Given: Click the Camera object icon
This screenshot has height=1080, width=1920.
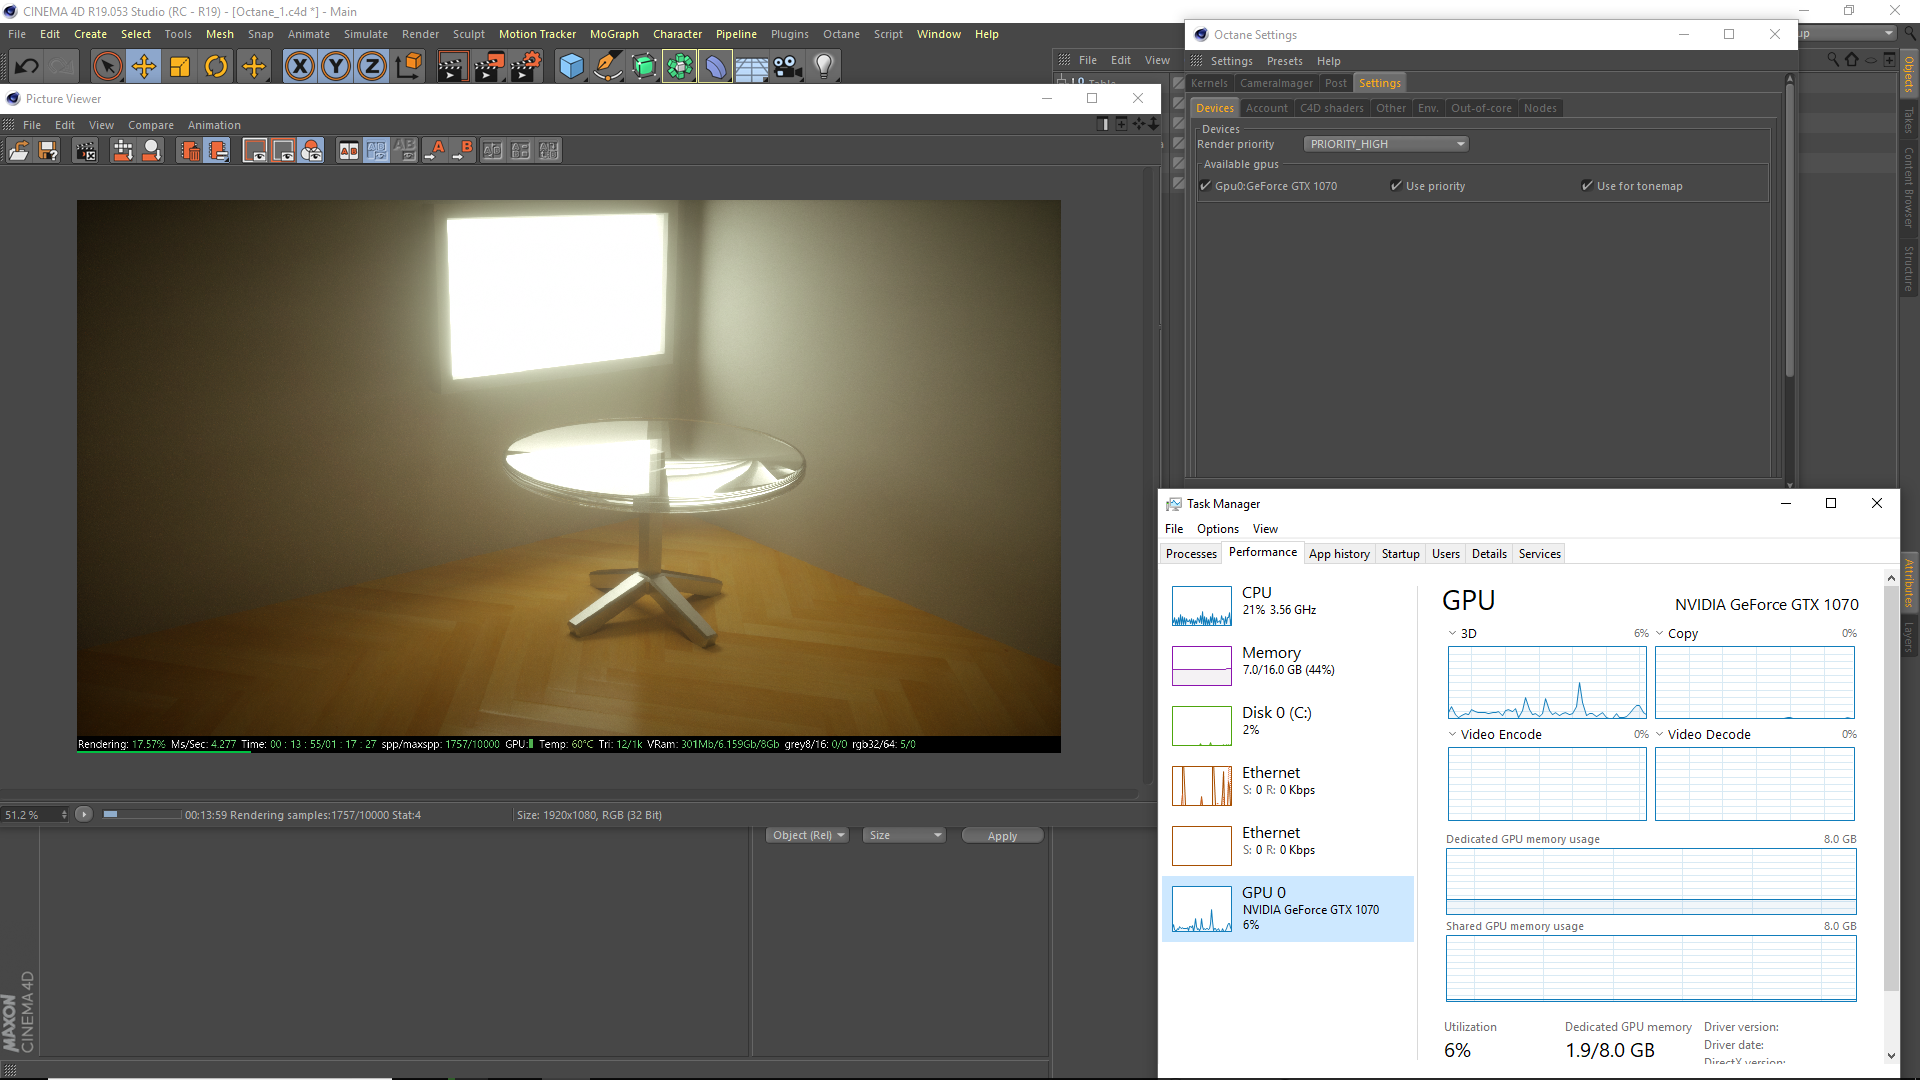Looking at the screenshot, I should (x=788, y=67).
